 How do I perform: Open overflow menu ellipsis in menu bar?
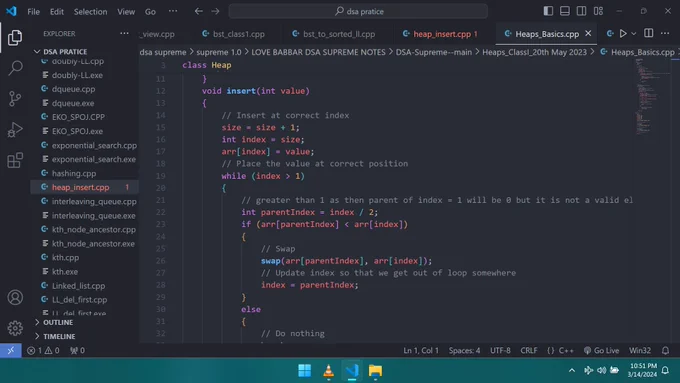173,11
